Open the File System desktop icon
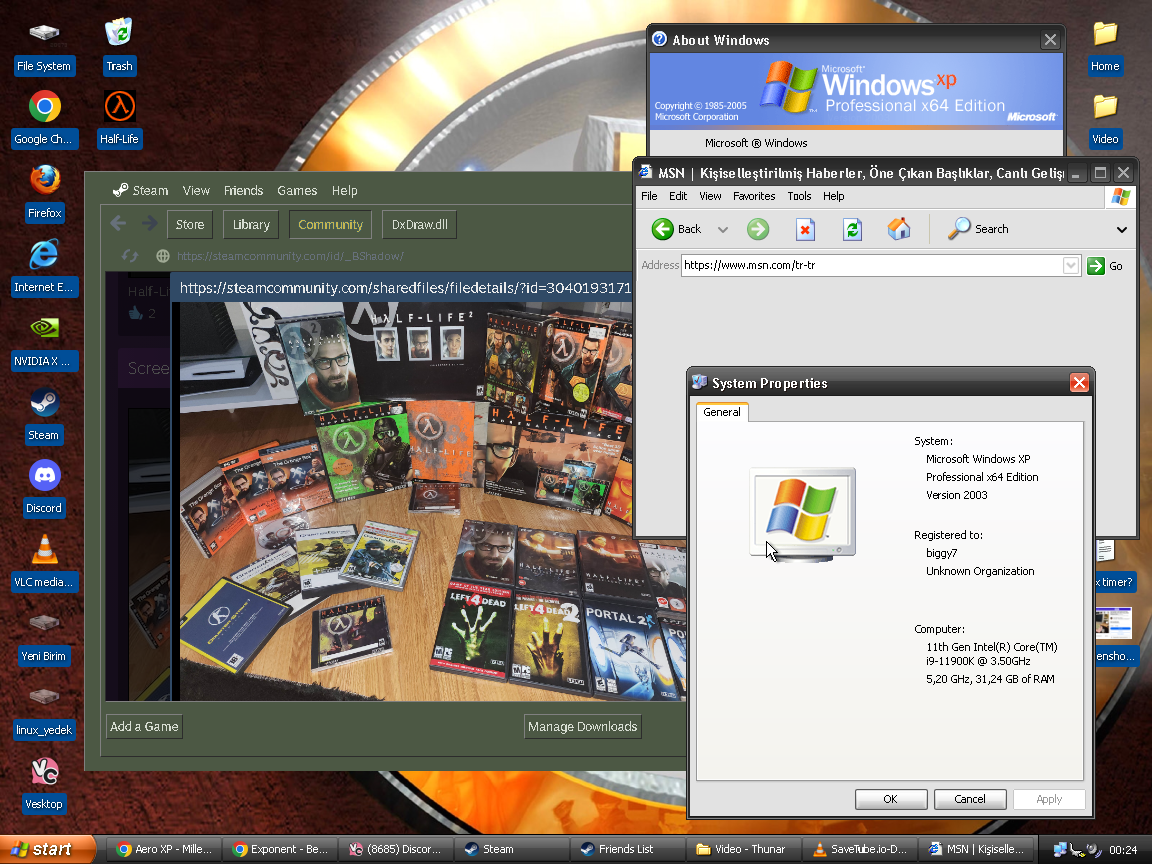The height and width of the screenshot is (864, 1152). click(44, 47)
